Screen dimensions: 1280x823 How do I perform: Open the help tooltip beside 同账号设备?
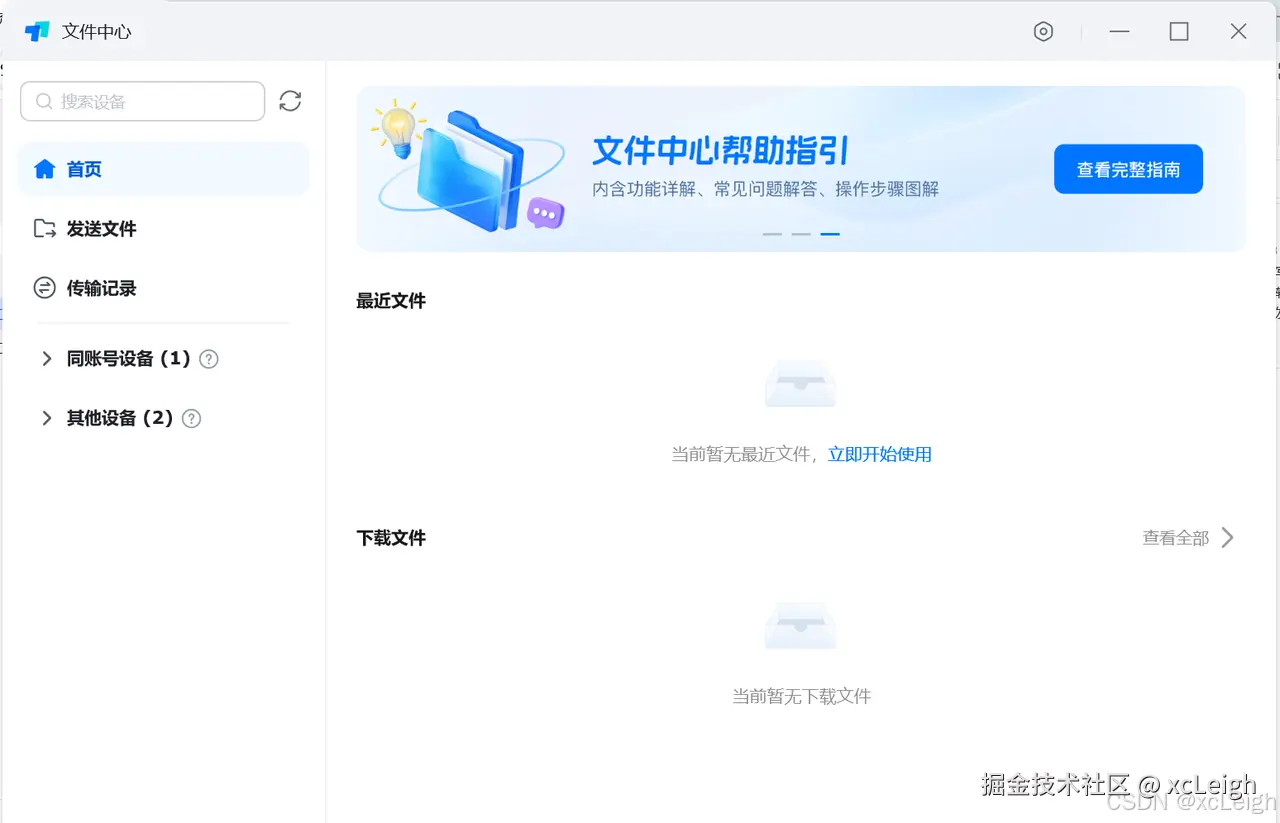[208, 359]
